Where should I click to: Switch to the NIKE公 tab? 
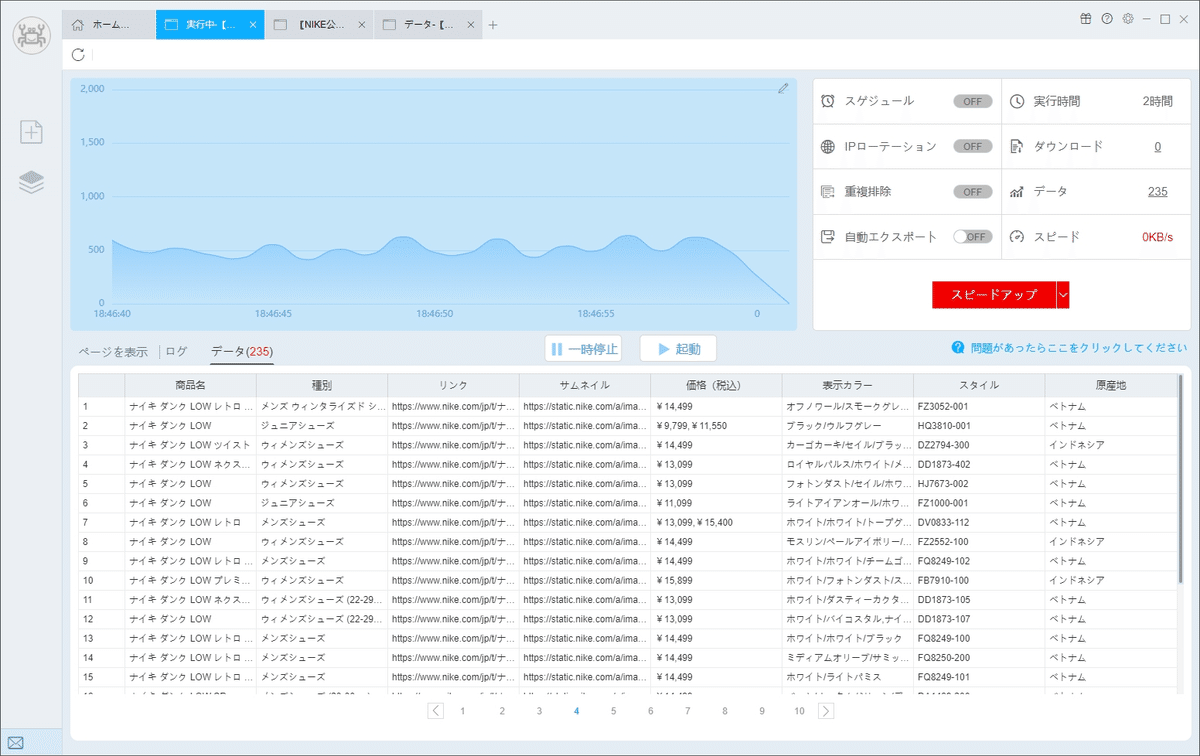click(x=319, y=25)
